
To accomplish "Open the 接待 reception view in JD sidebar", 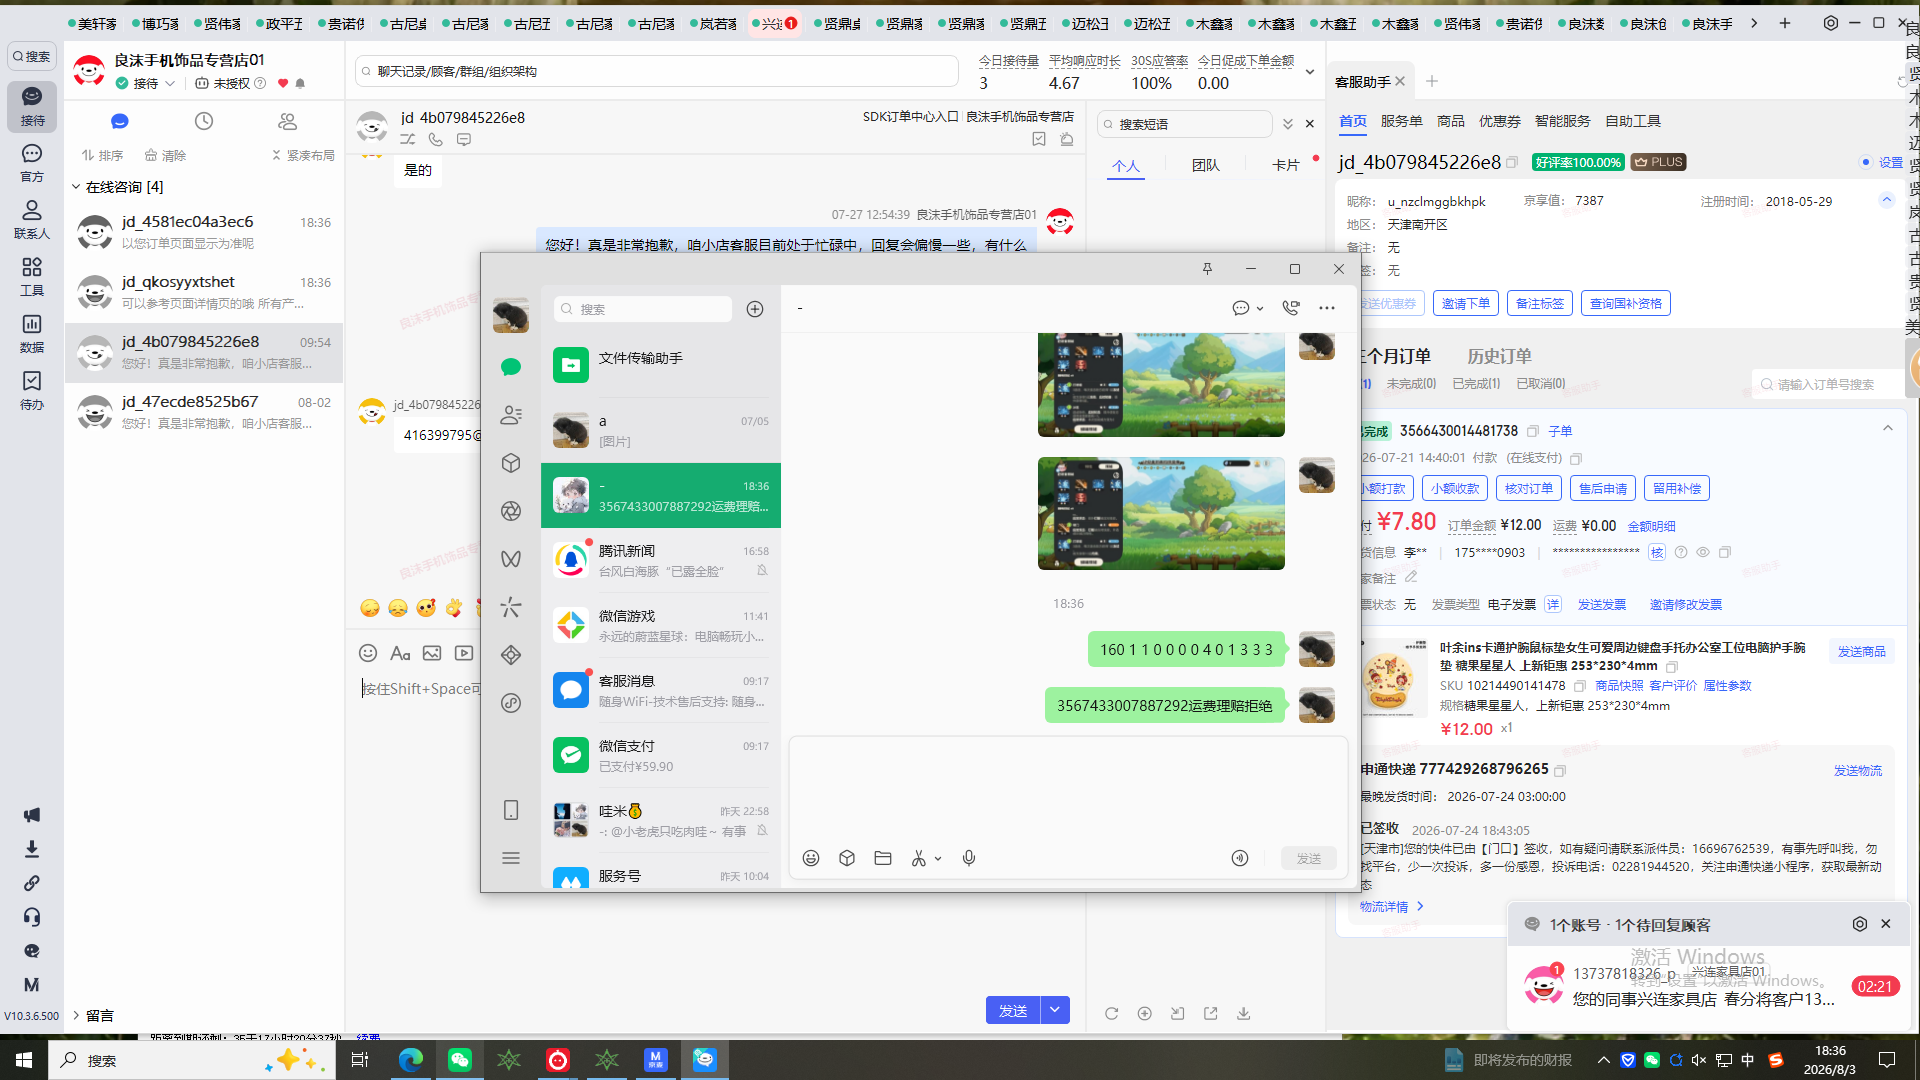I will click(32, 106).
